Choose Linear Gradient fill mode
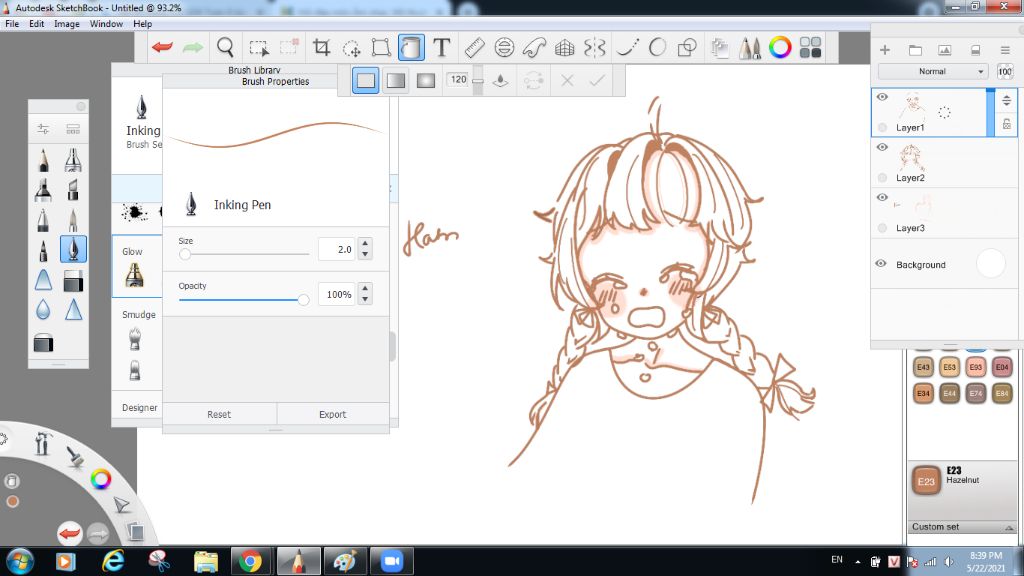Screen dimensions: 1024x576 click(x=396, y=80)
